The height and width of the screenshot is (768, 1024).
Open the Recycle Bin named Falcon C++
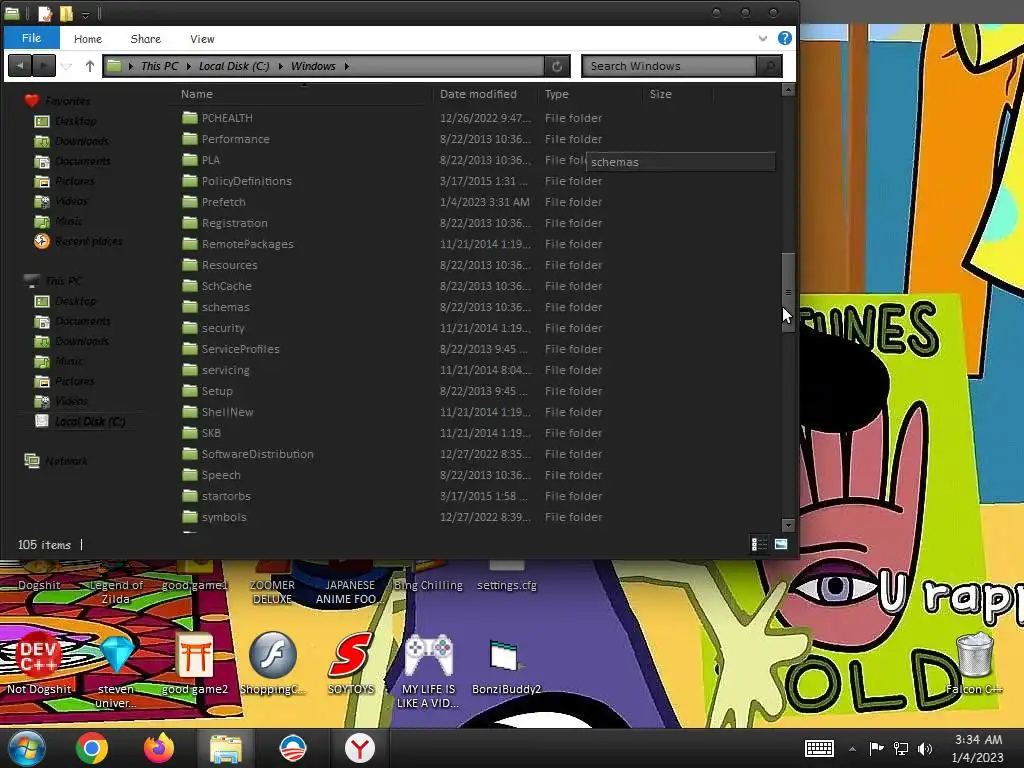pyautogui.click(x=974, y=663)
